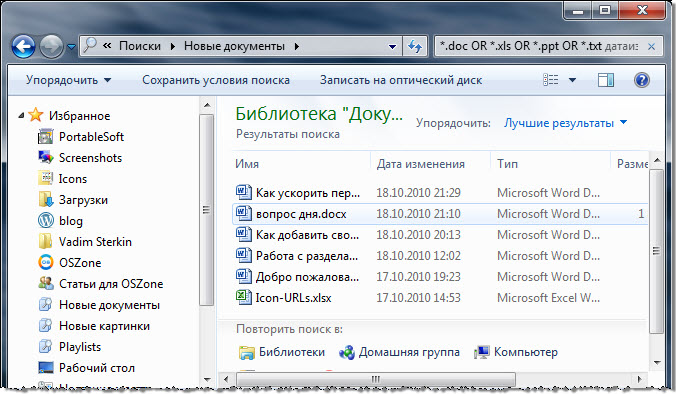Click the refresh button beside address bar
The width and height of the screenshot is (676, 394).
tap(415, 47)
